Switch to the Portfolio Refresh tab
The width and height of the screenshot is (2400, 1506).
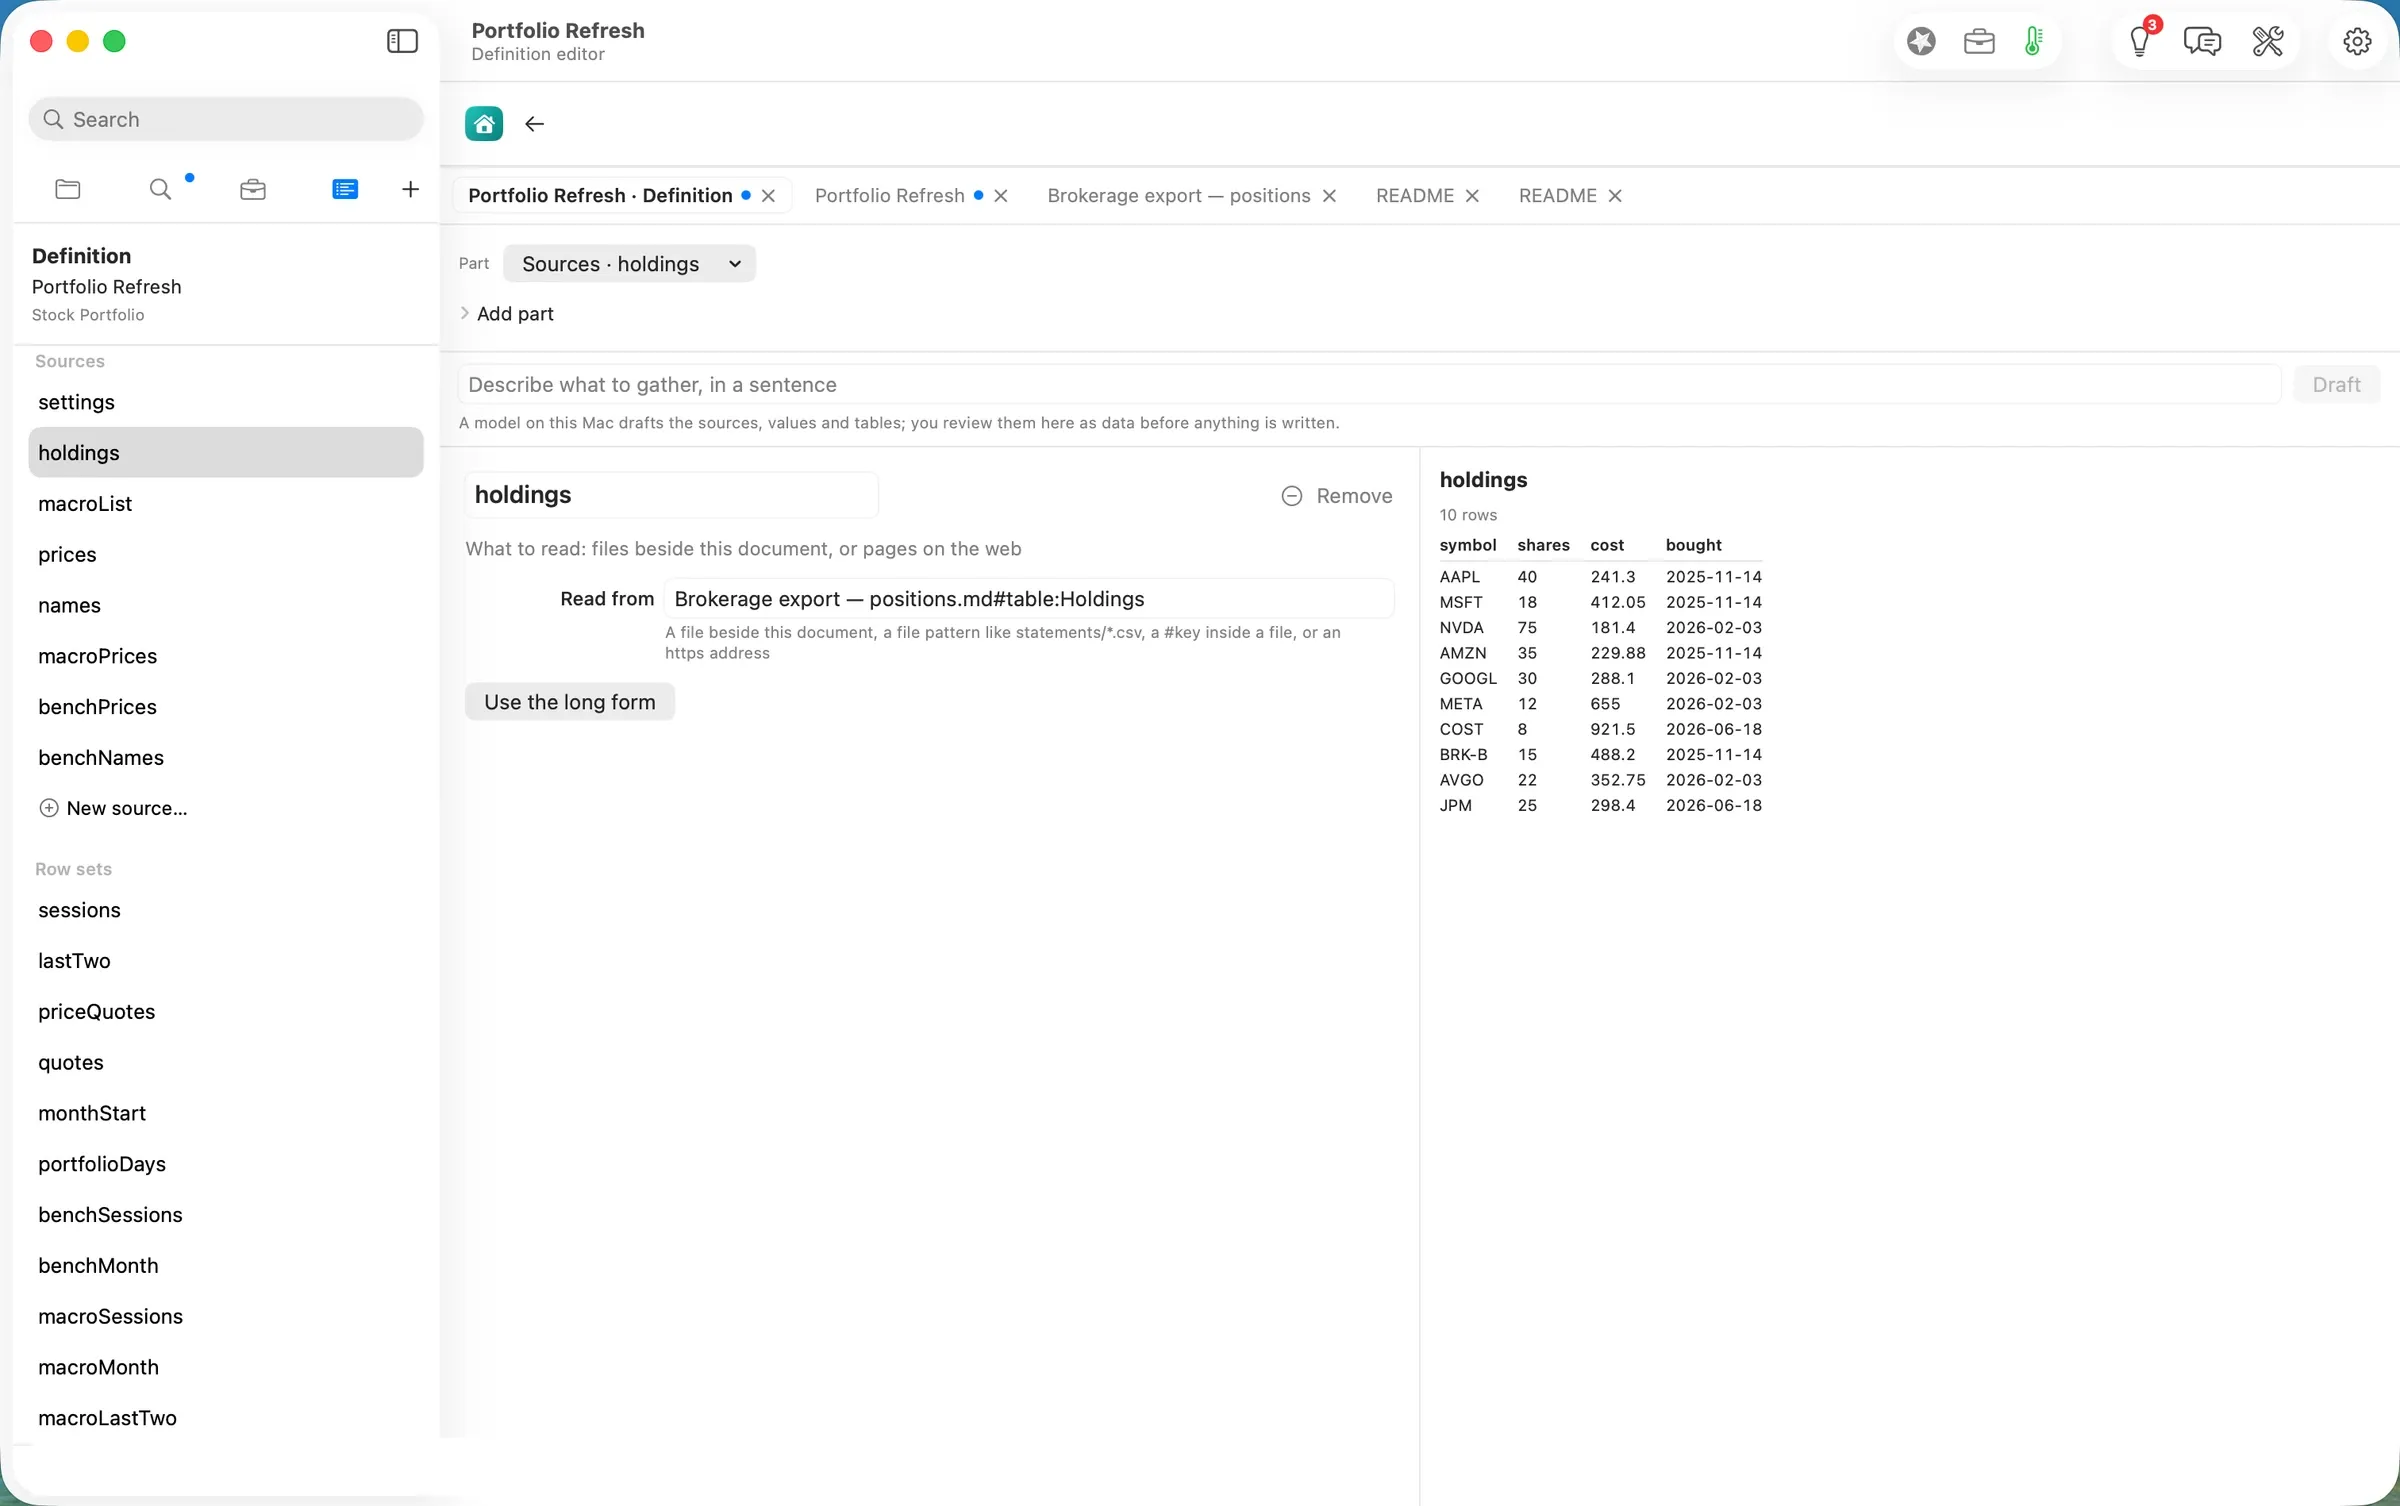(x=889, y=196)
